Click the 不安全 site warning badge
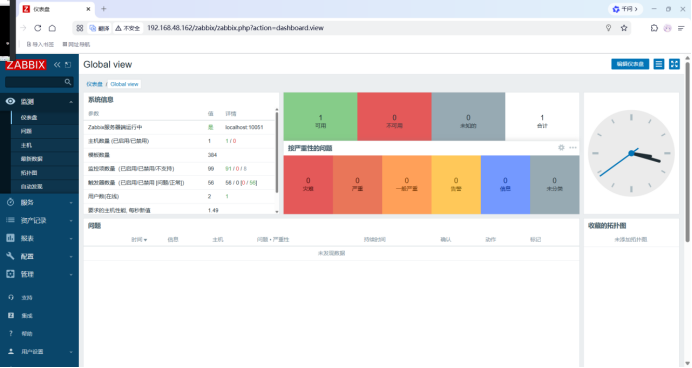Image resolution: width=692 pixels, height=368 pixels. pyautogui.click(x=128, y=28)
